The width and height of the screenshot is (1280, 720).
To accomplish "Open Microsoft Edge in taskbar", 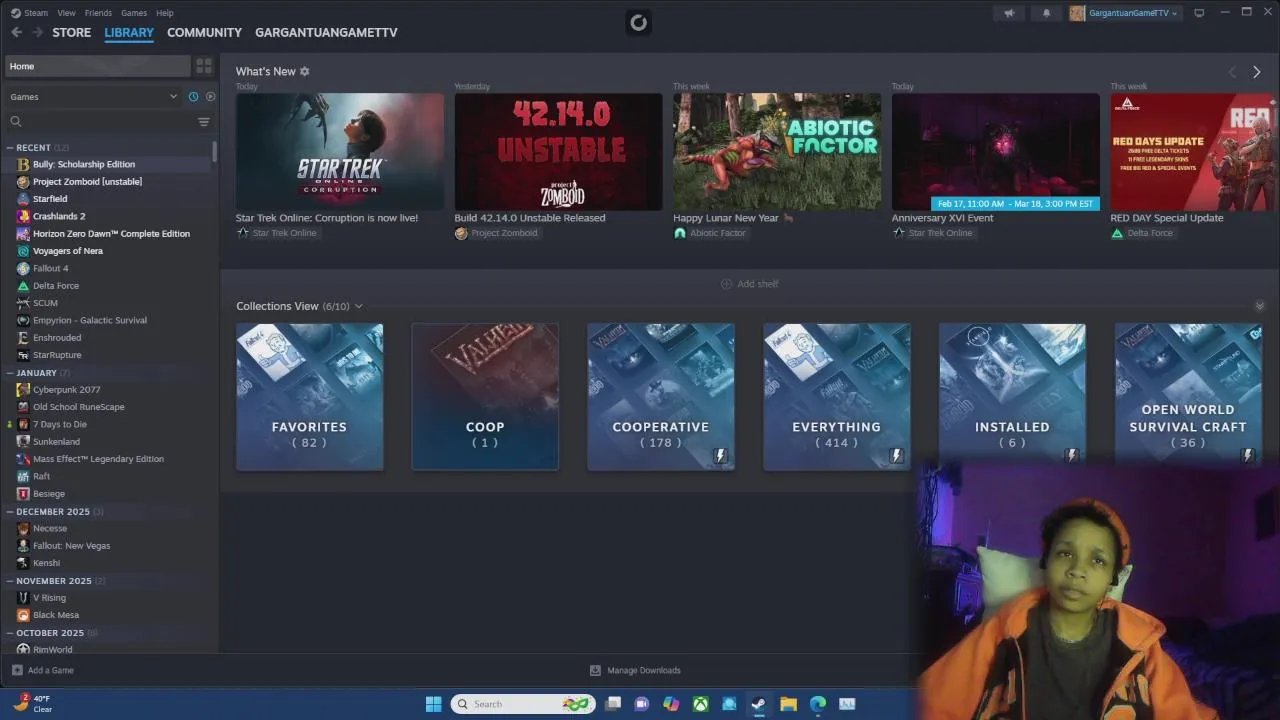I will click(x=818, y=704).
